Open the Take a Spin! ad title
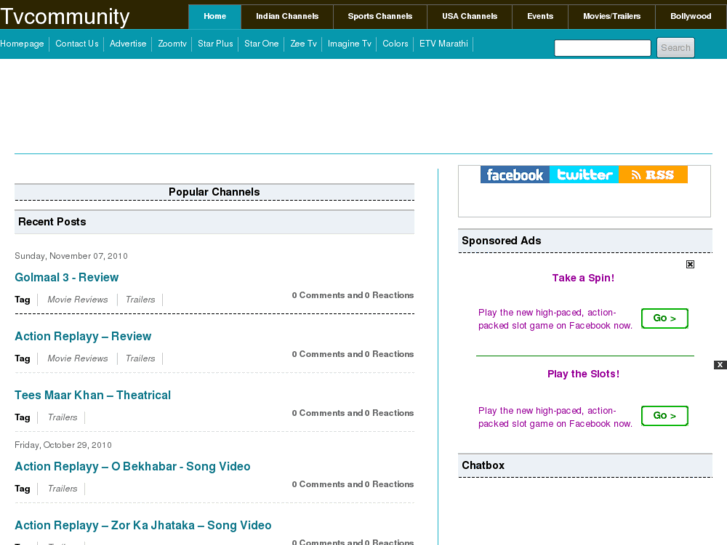Screen dimensions: 727x545 583,278
